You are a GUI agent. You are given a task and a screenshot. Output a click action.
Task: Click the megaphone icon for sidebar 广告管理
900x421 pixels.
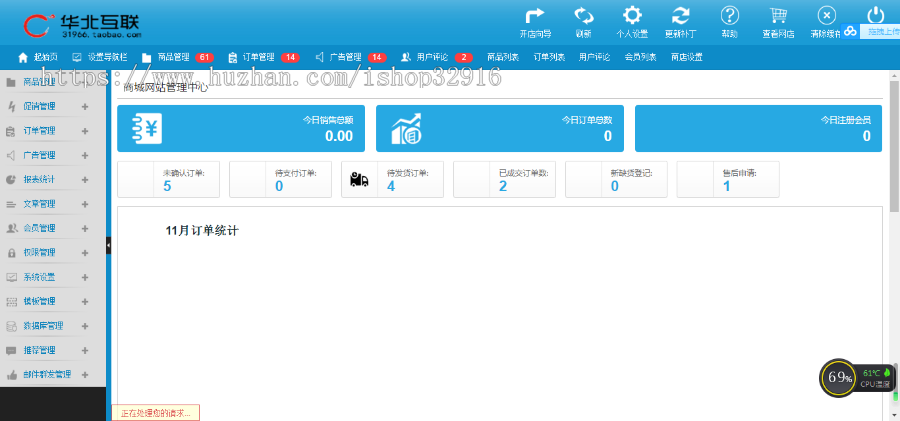click(x=10, y=155)
